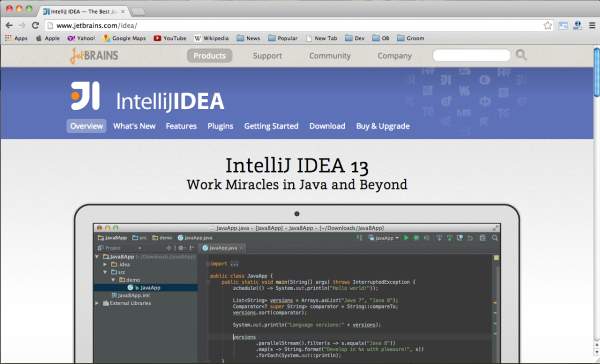Open the Wikipedia bookmark

[211, 38]
